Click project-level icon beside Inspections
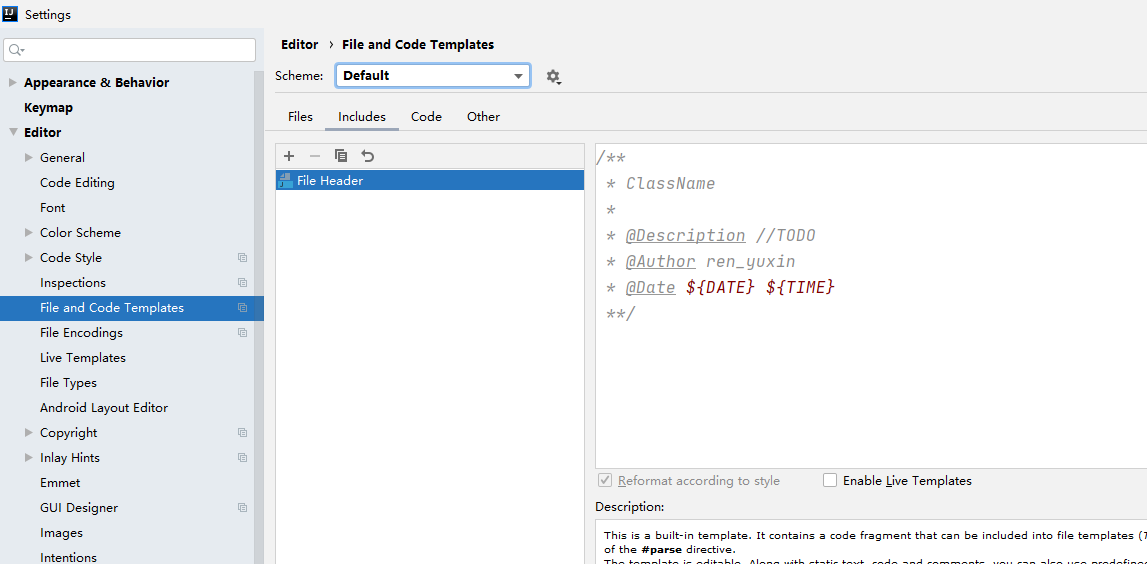1147x564 pixels. click(242, 282)
